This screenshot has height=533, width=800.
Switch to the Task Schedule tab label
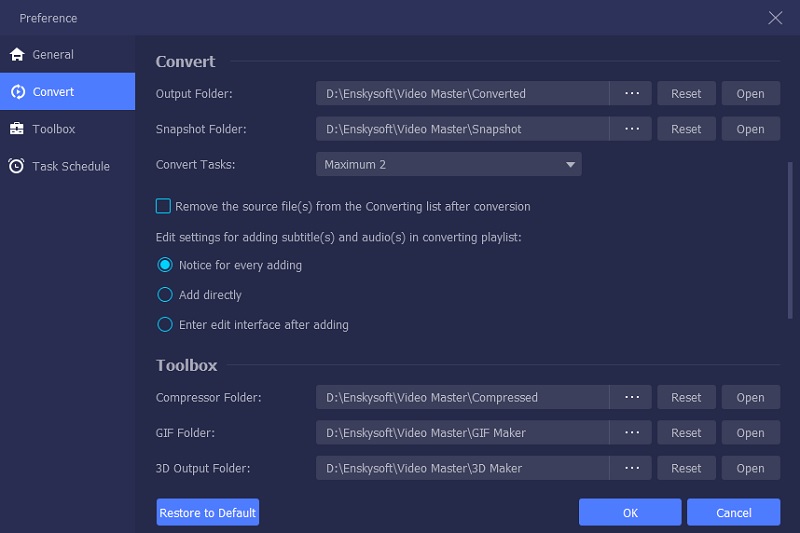(71, 166)
